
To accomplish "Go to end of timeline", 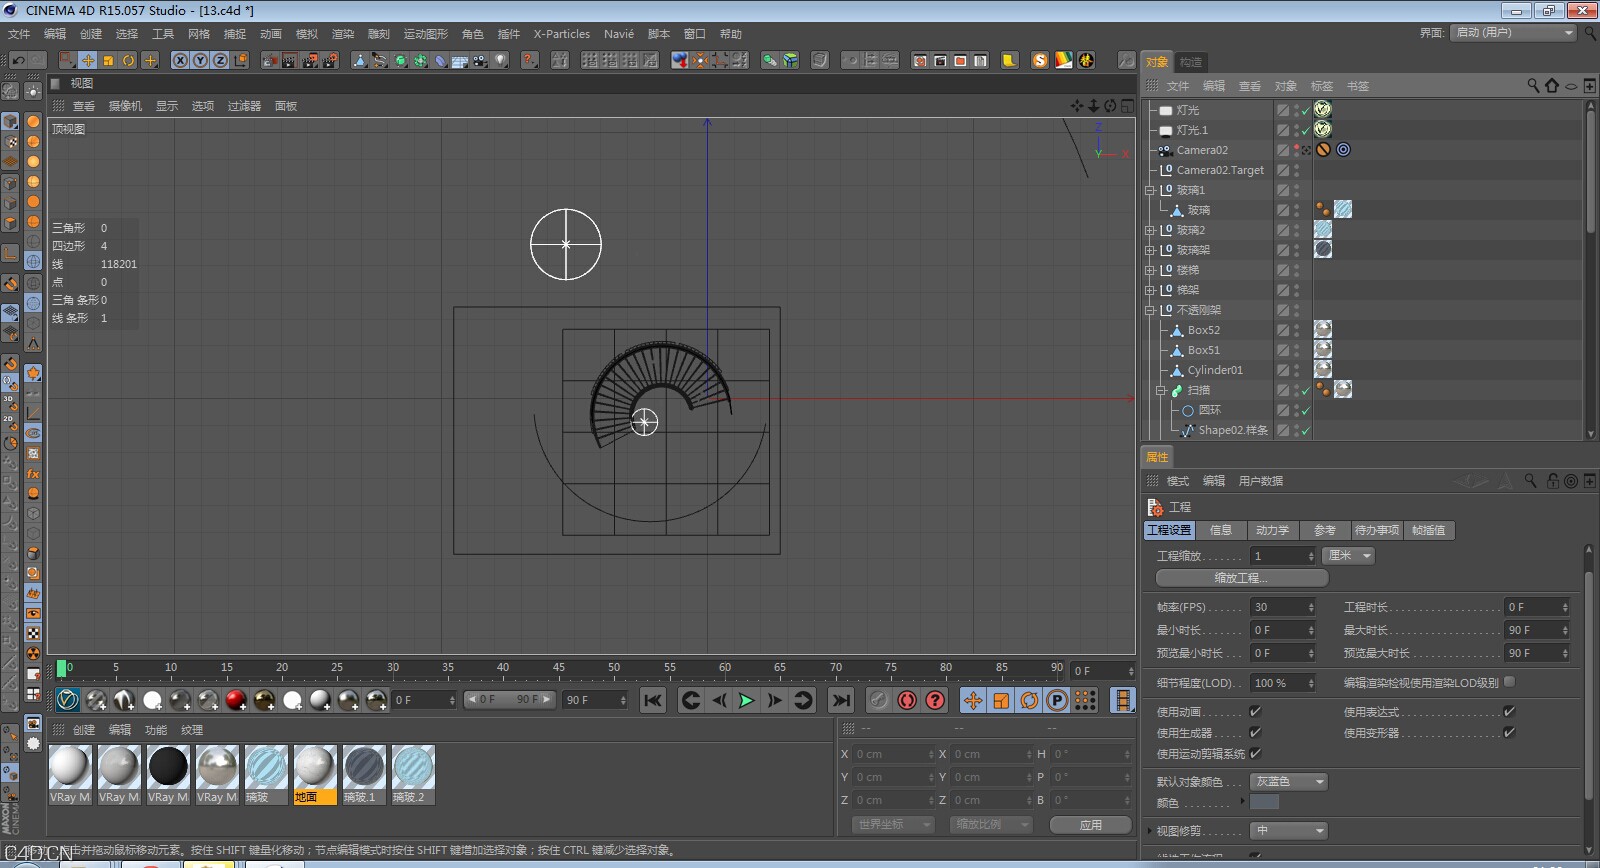I will 842,700.
